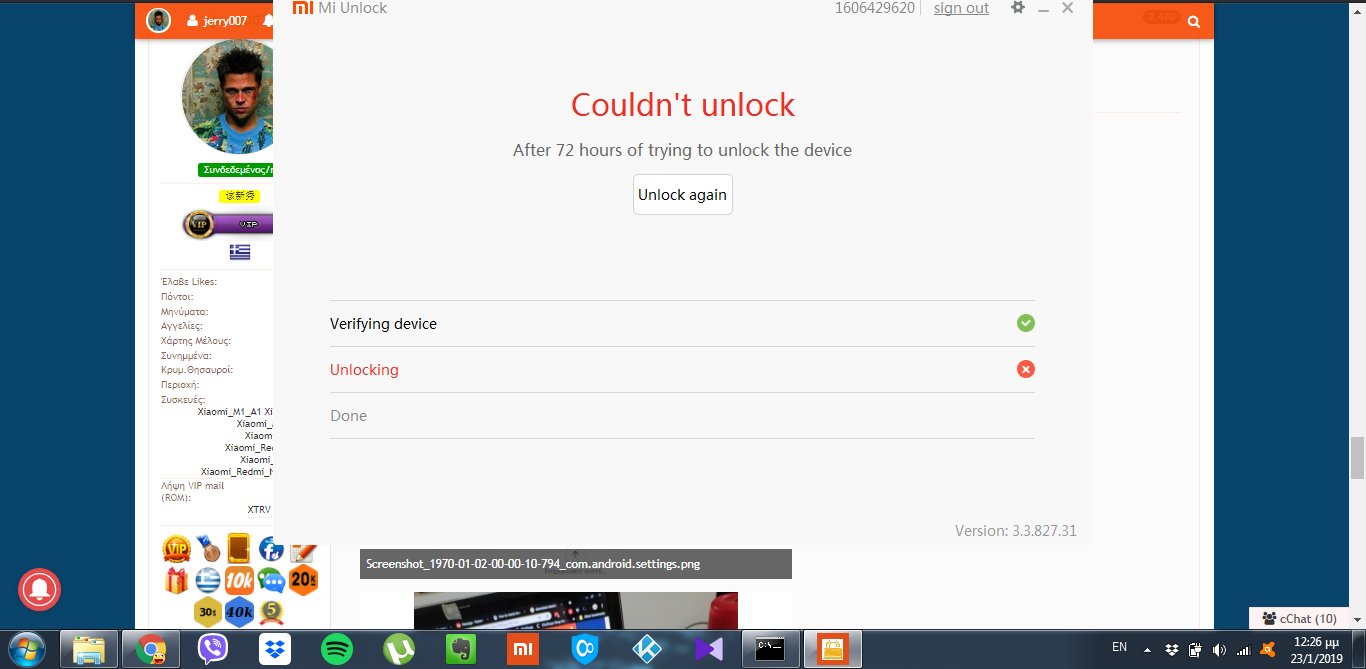Select the Done step text
Image resolution: width=1366 pixels, height=669 pixels.
pos(348,416)
